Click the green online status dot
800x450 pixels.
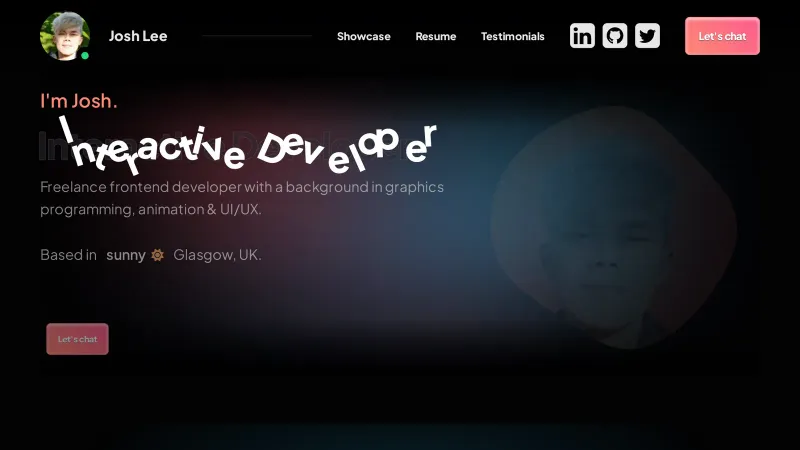point(85,56)
